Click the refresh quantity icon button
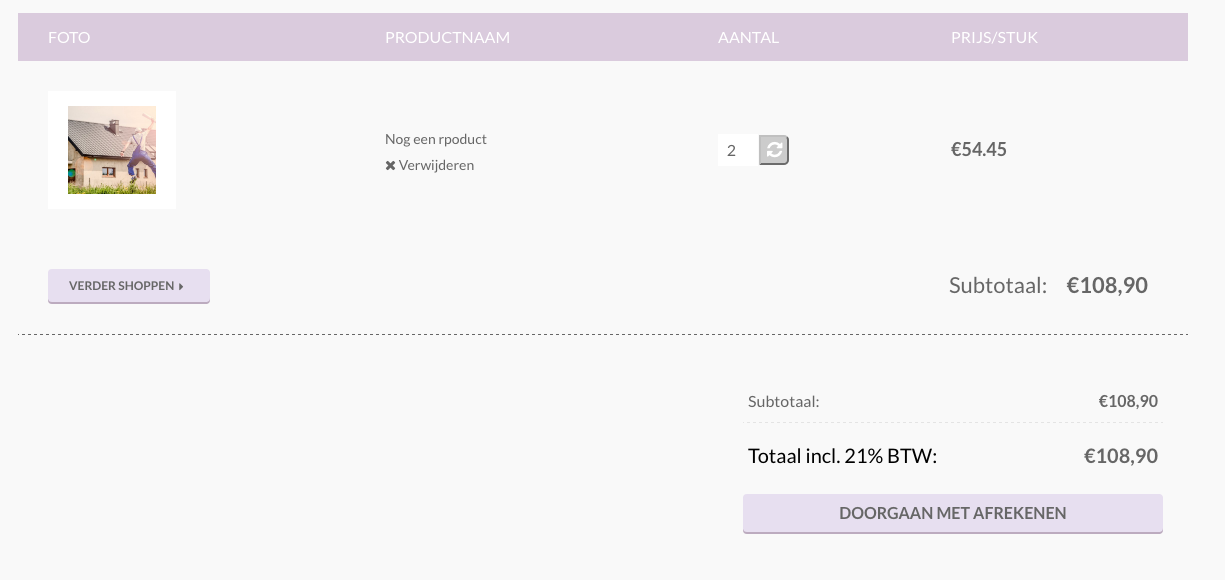 pos(774,150)
